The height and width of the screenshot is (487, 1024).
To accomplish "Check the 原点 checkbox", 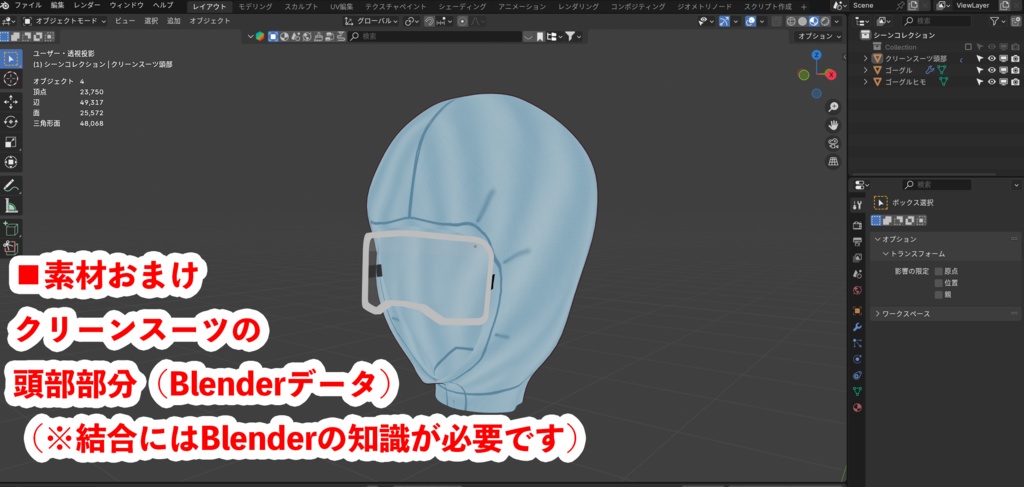I will coord(938,271).
